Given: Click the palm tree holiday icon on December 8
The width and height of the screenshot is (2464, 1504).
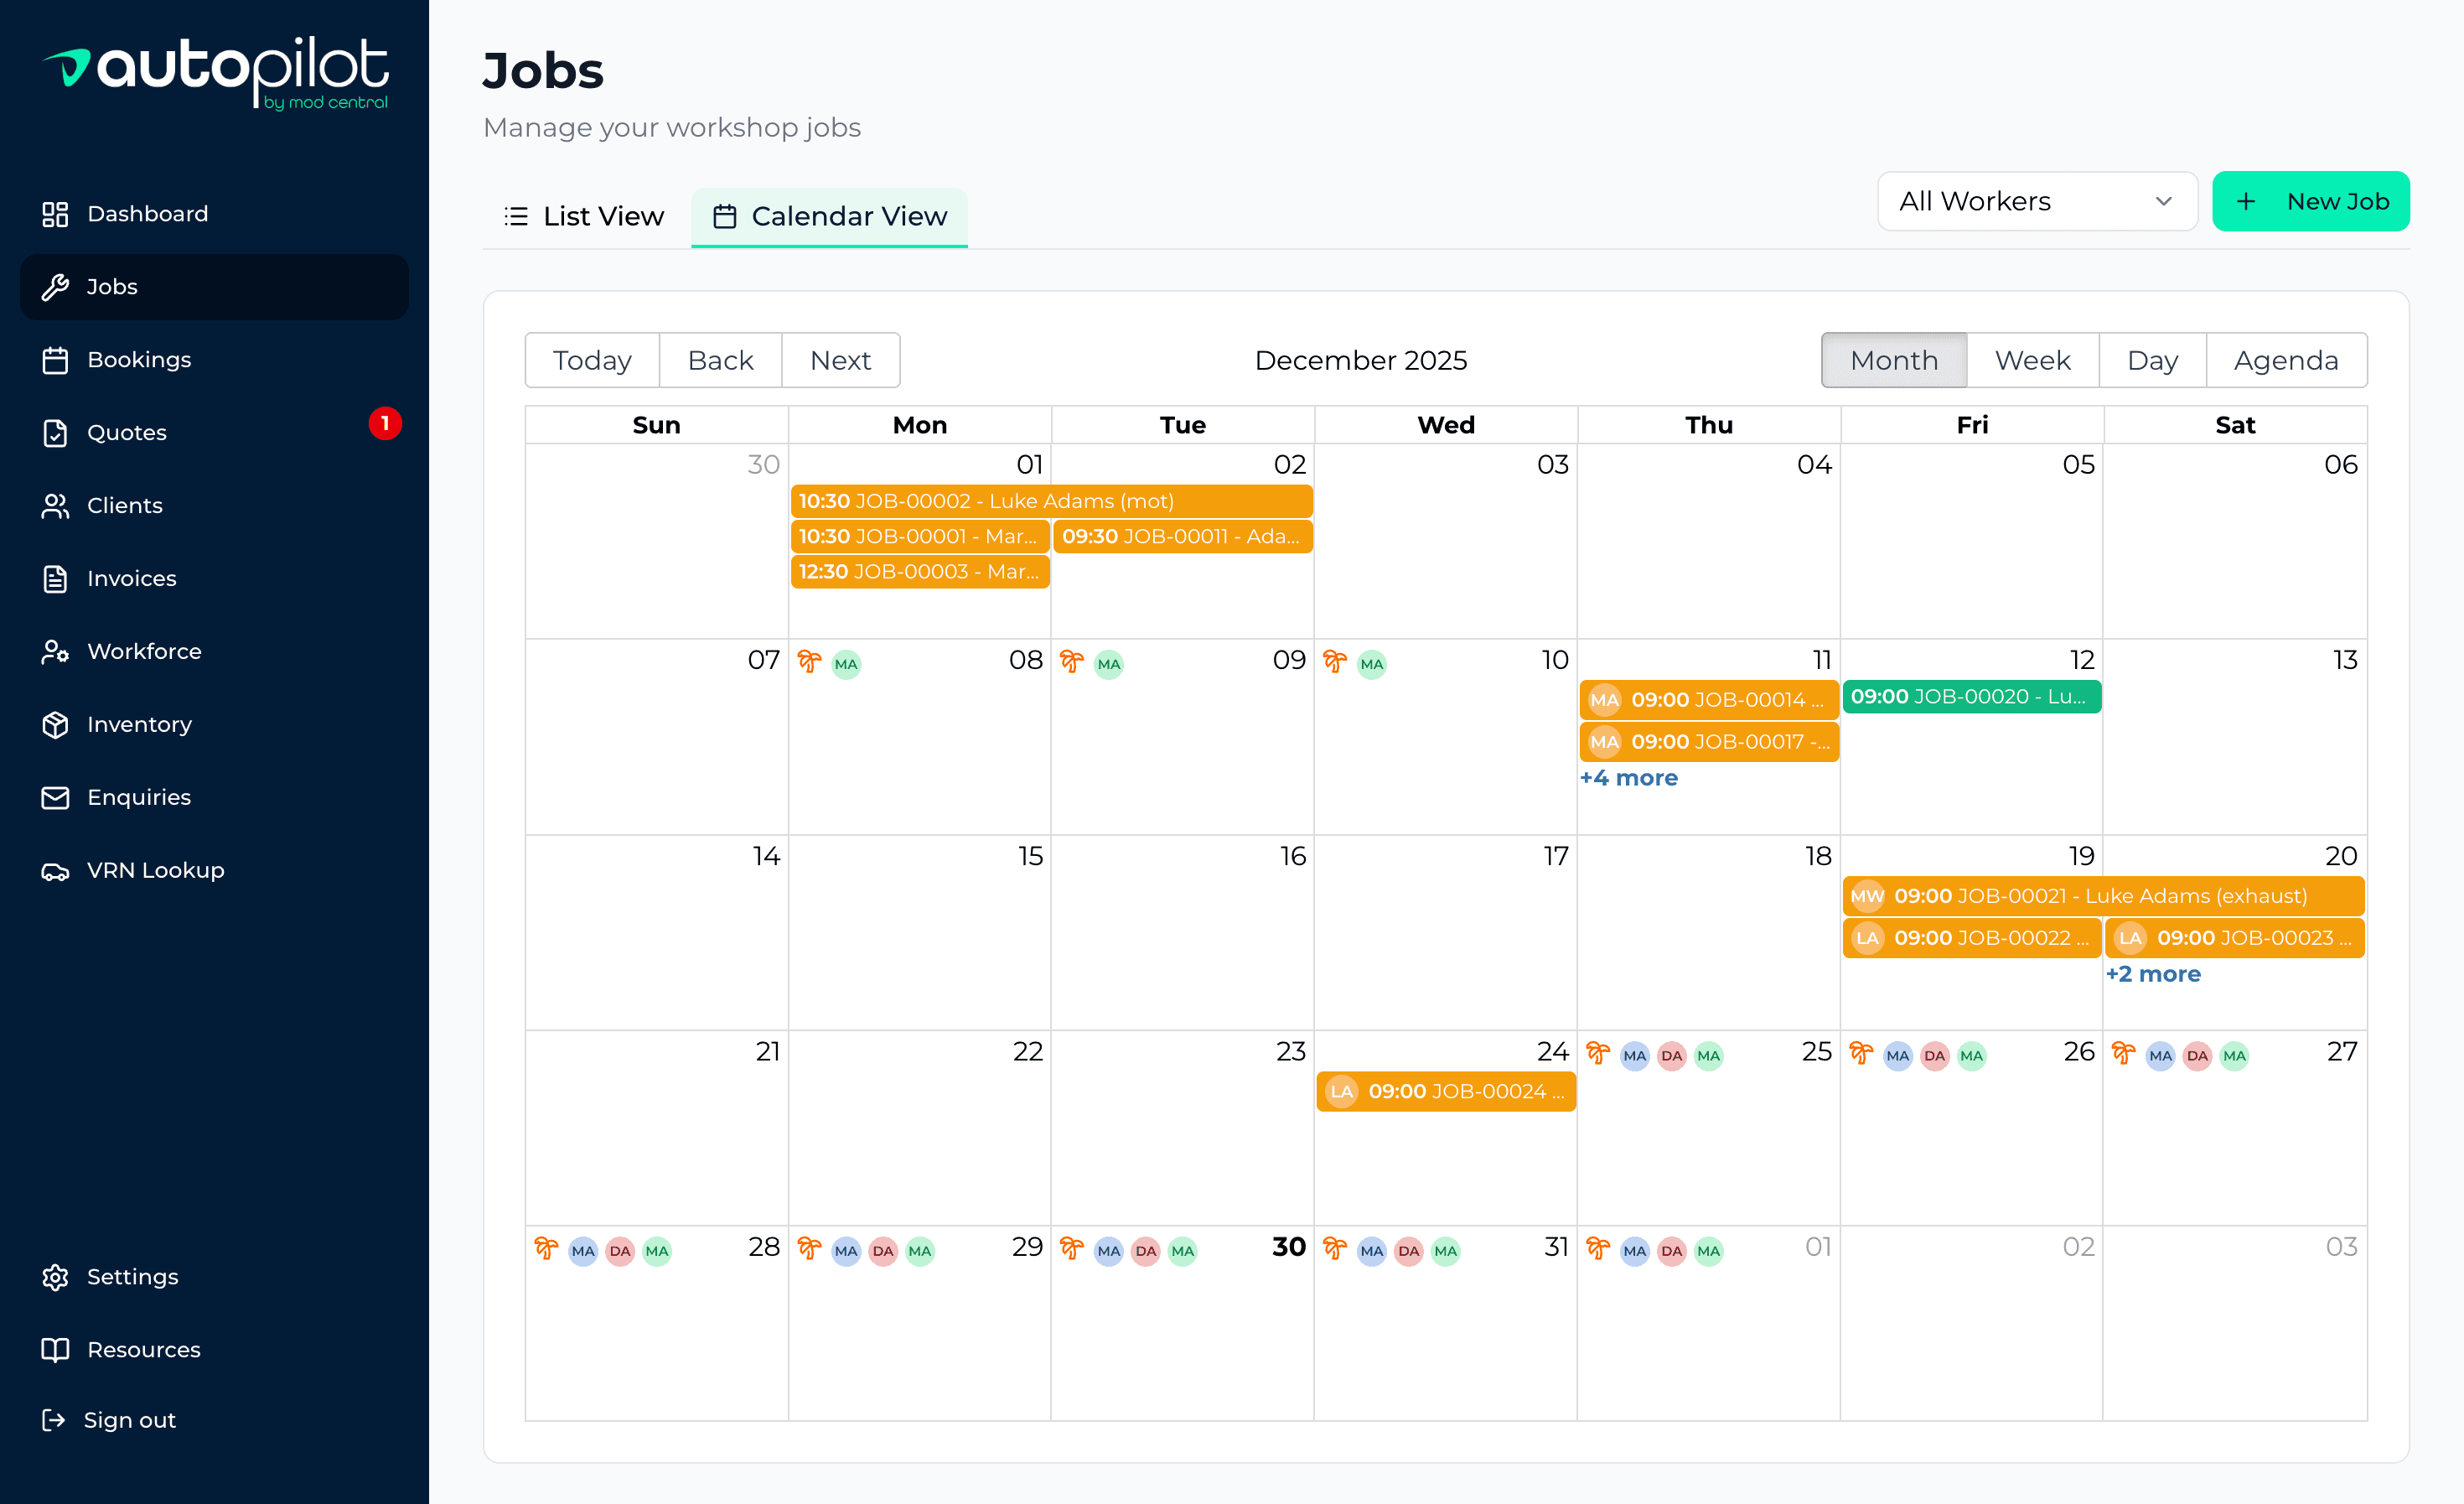Looking at the screenshot, I should tap(808, 662).
